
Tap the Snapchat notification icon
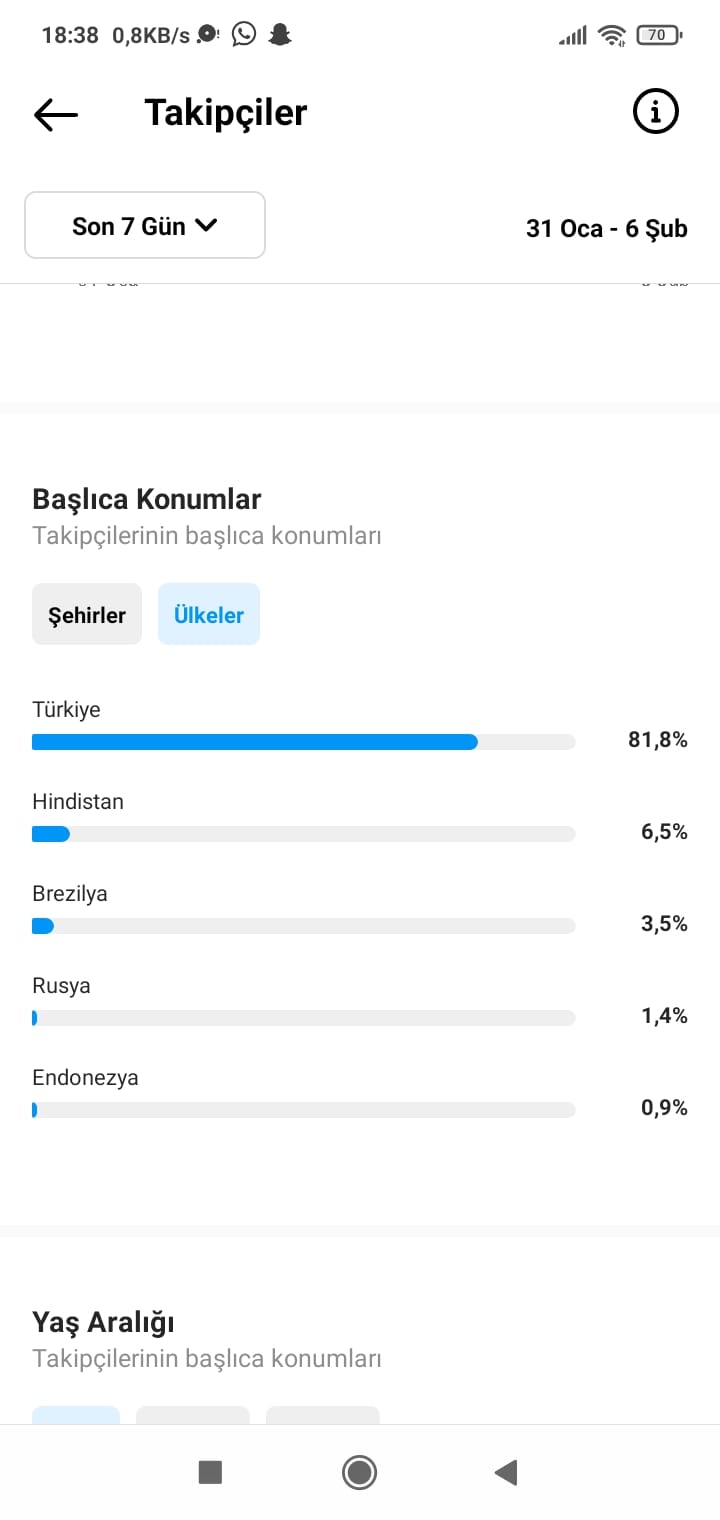tap(281, 35)
